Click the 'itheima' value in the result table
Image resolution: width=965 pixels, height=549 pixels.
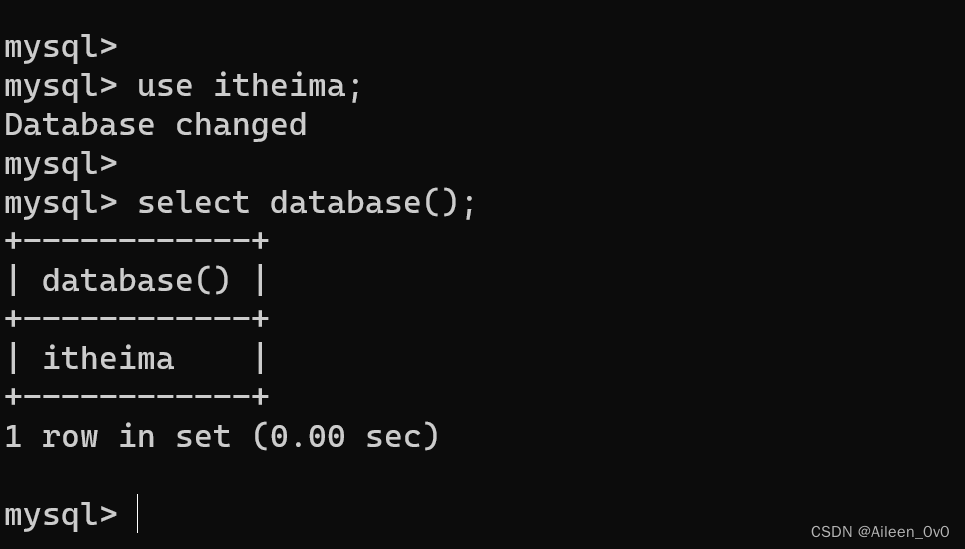[108, 359]
